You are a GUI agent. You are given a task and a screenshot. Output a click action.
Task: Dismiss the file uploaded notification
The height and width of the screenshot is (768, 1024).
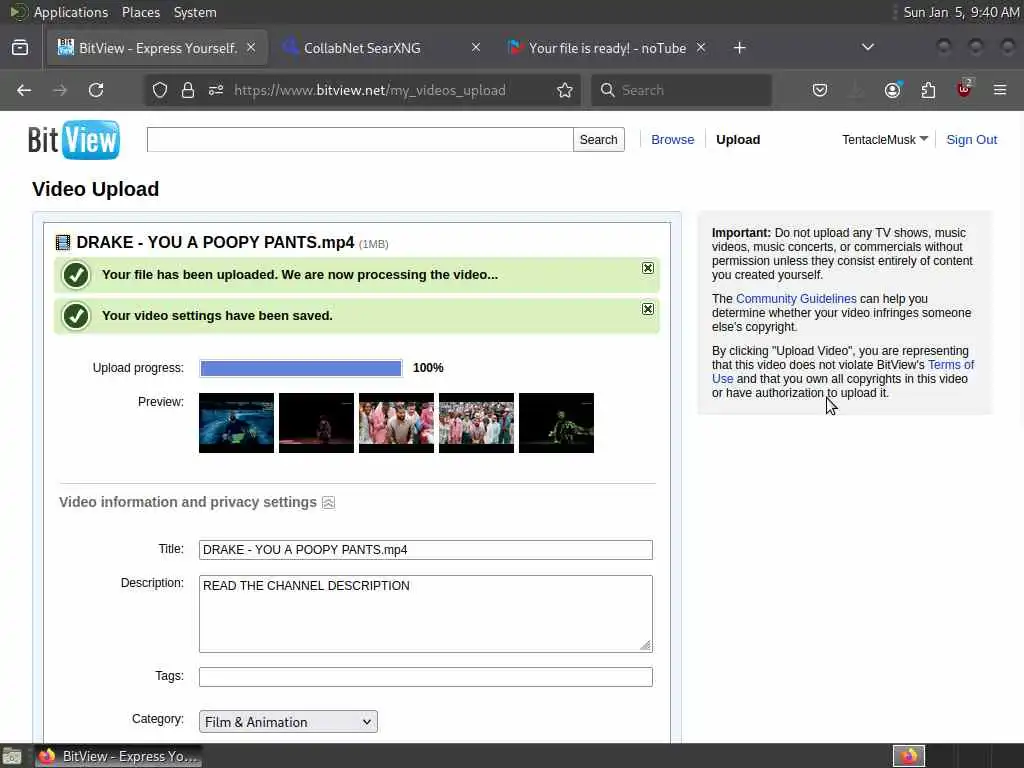[647, 268]
